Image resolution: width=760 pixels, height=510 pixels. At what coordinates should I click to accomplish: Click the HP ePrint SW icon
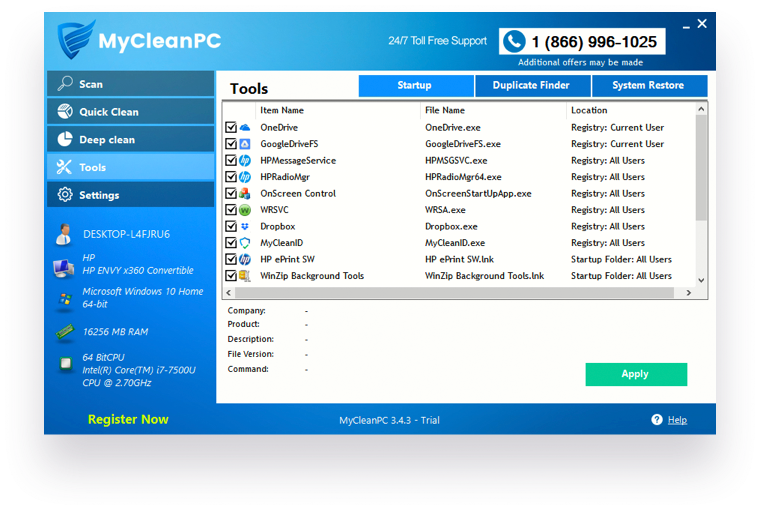pos(245,259)
